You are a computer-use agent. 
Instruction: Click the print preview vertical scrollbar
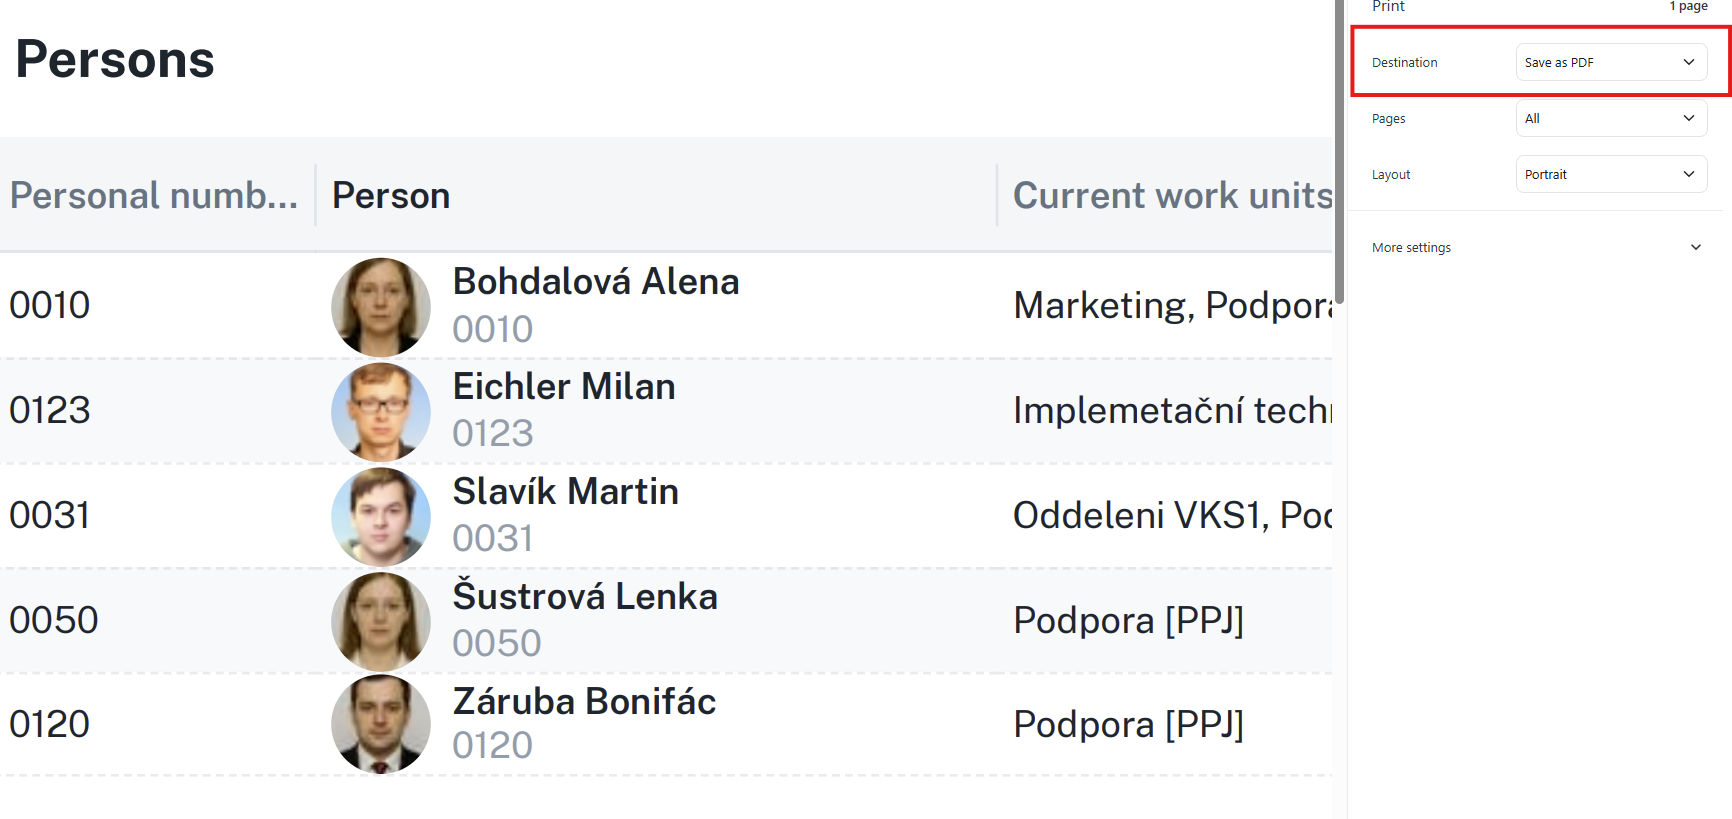click(1339, 150)
